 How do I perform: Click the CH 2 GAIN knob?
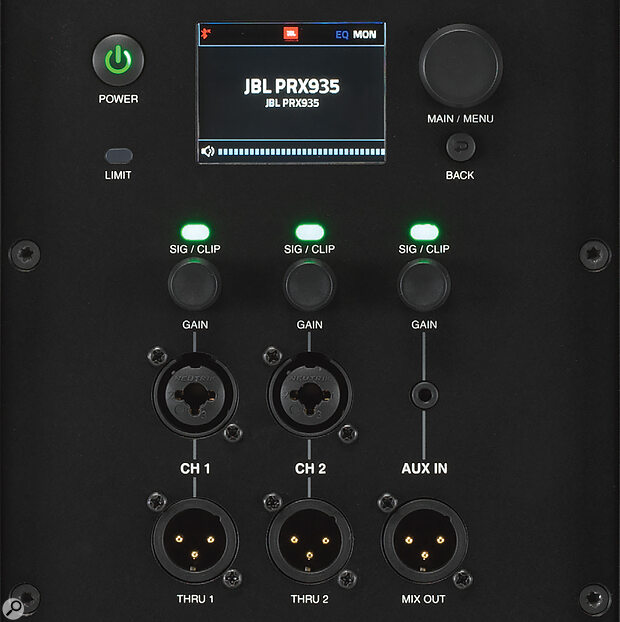309,285
